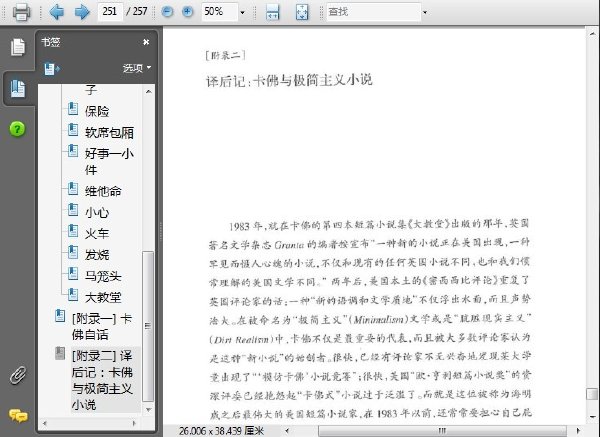The image size is (600, 437).
Task: Click the [附录二] label on the page
Action: pos(225,55)
